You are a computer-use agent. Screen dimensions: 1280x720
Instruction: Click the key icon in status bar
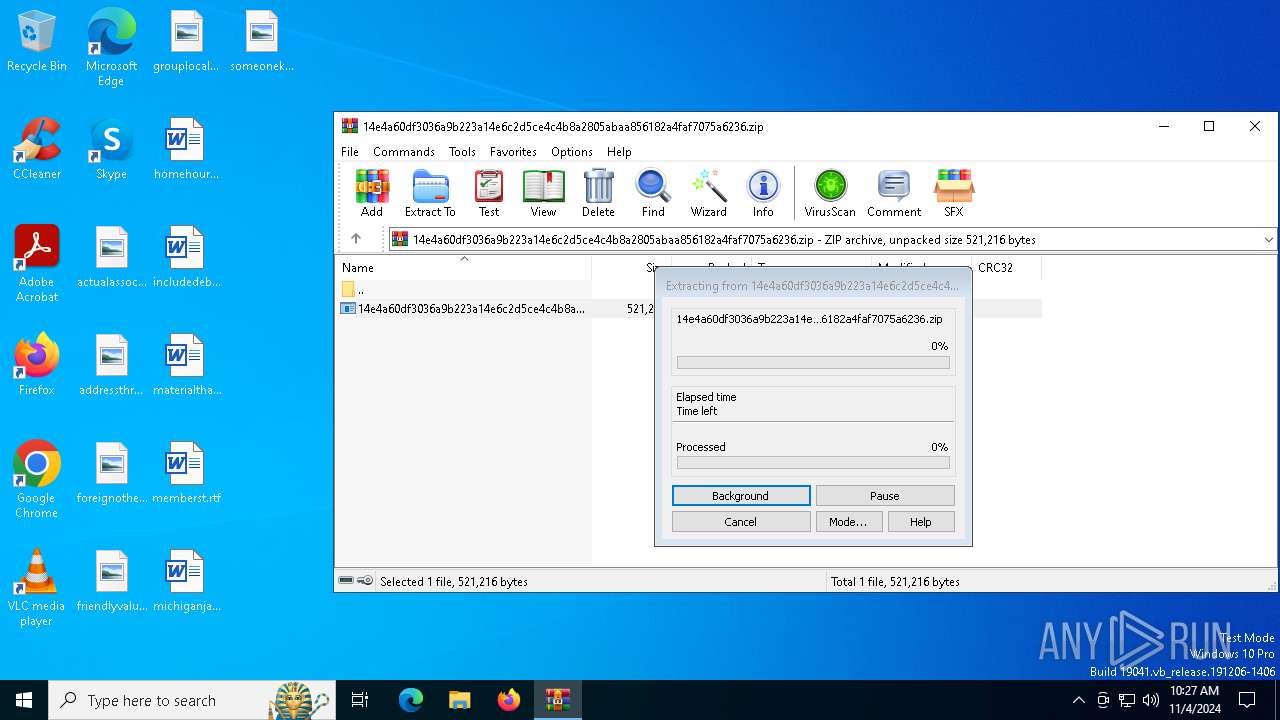[365, 581]
